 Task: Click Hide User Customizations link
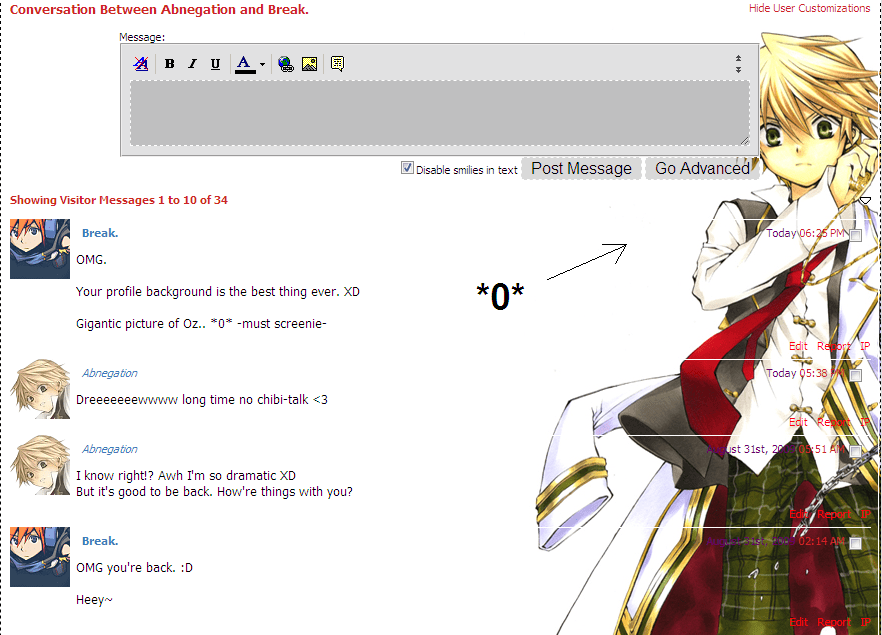point(809,8)
